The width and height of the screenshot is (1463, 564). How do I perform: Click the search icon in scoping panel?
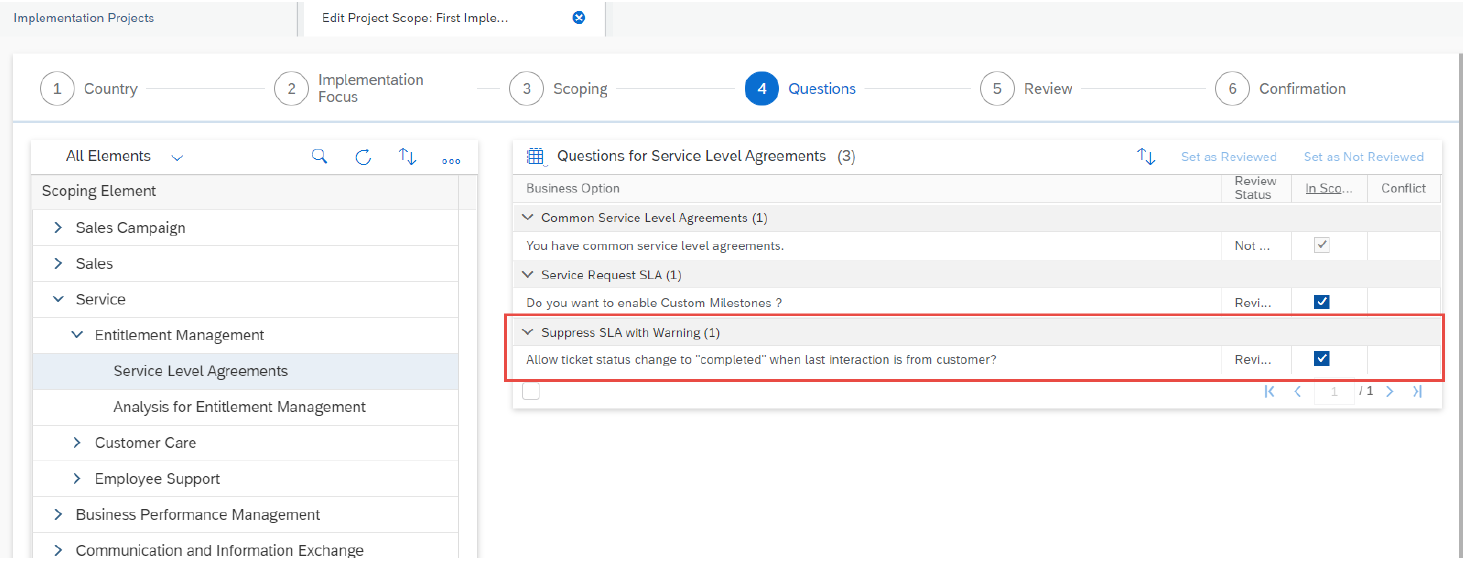point(319,156)
